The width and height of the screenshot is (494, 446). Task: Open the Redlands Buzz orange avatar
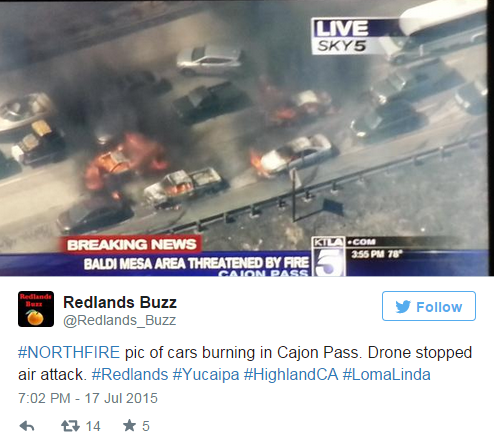coord(36,309)
